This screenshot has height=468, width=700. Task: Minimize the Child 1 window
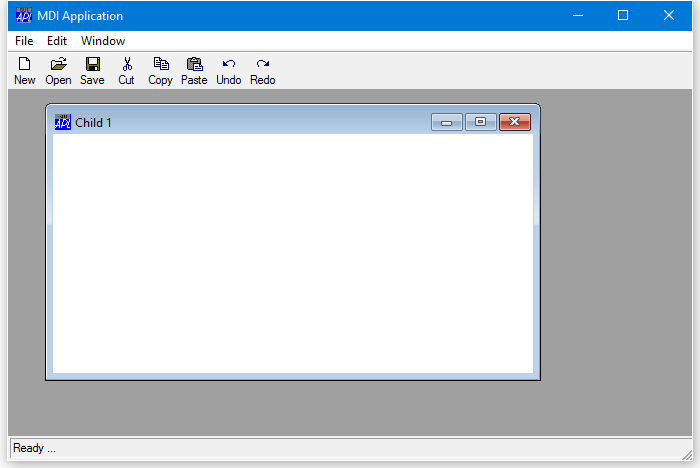click(446, 122)
